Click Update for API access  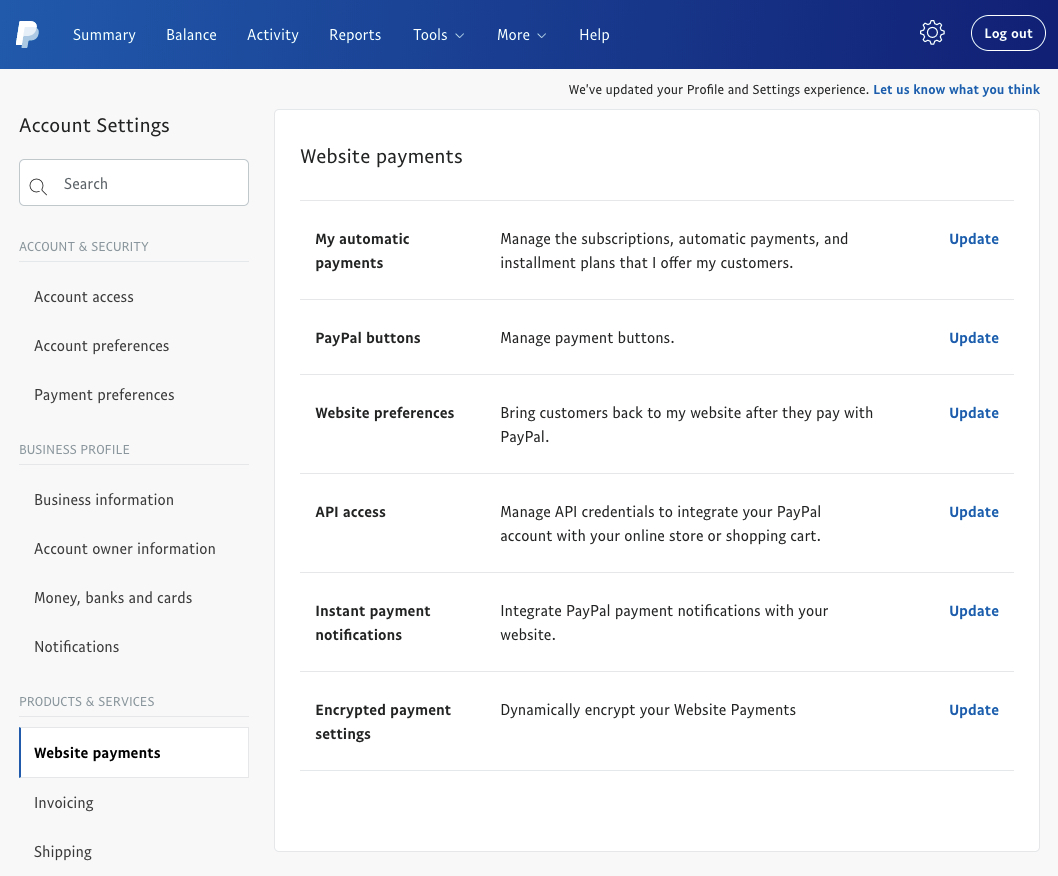[x=974, y=512]
